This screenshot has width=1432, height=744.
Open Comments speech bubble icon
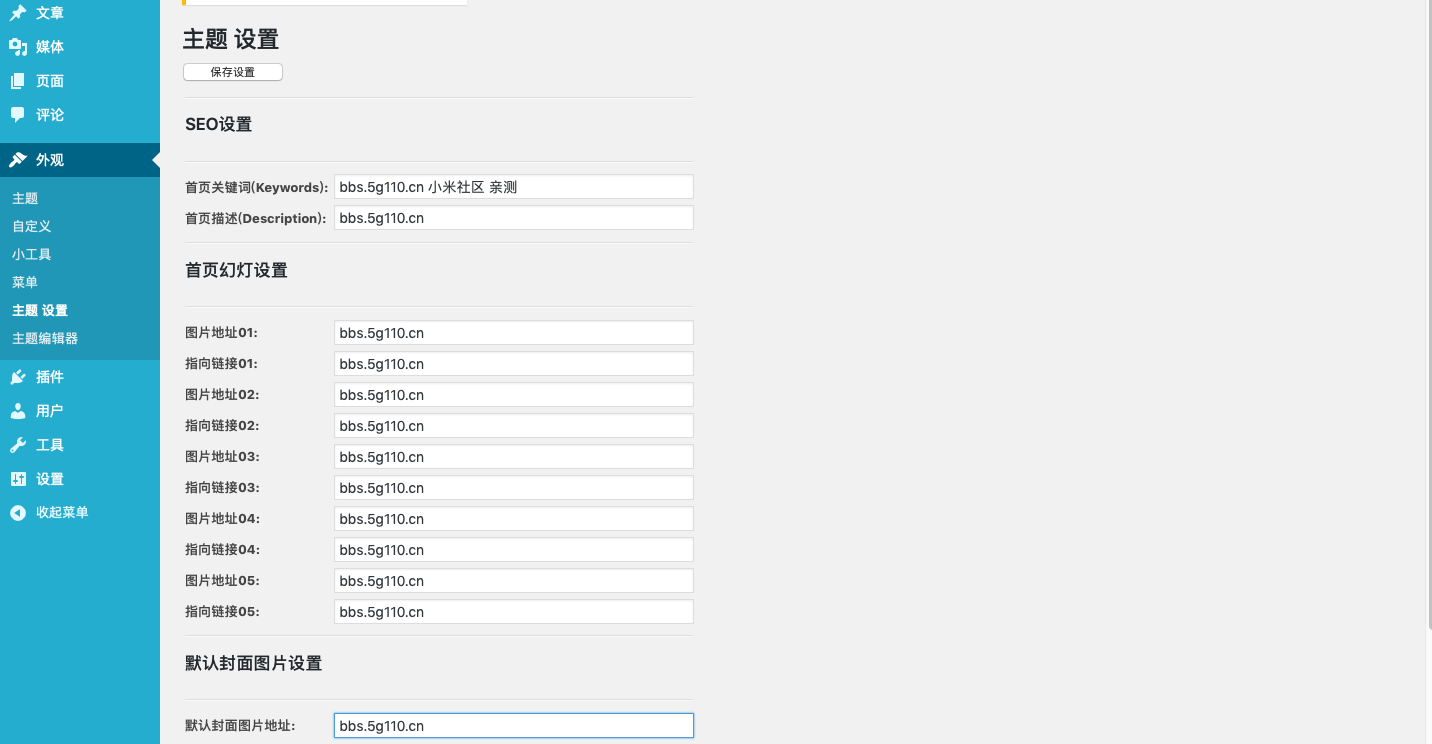coord(18,115)
